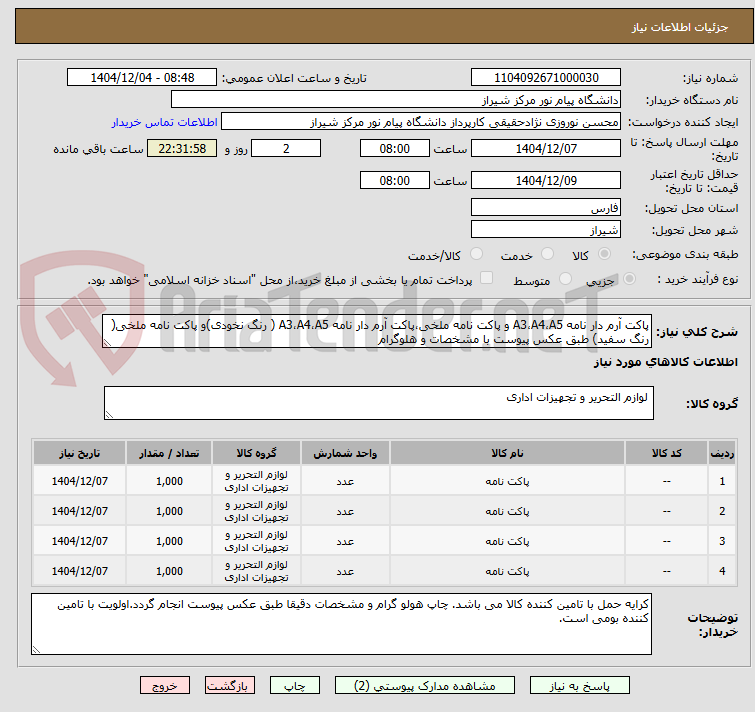The image size is (755, 712).
Task: Click the واحد شمارش column header
Action: (345, 453)
